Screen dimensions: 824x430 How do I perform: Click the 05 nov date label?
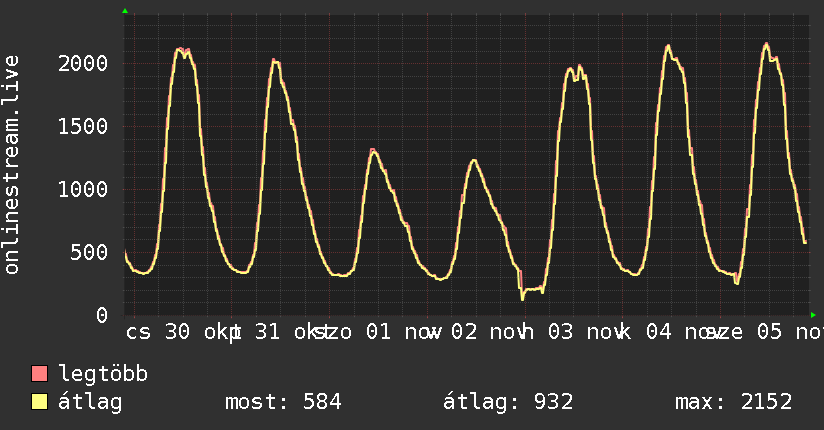[790, 332]
